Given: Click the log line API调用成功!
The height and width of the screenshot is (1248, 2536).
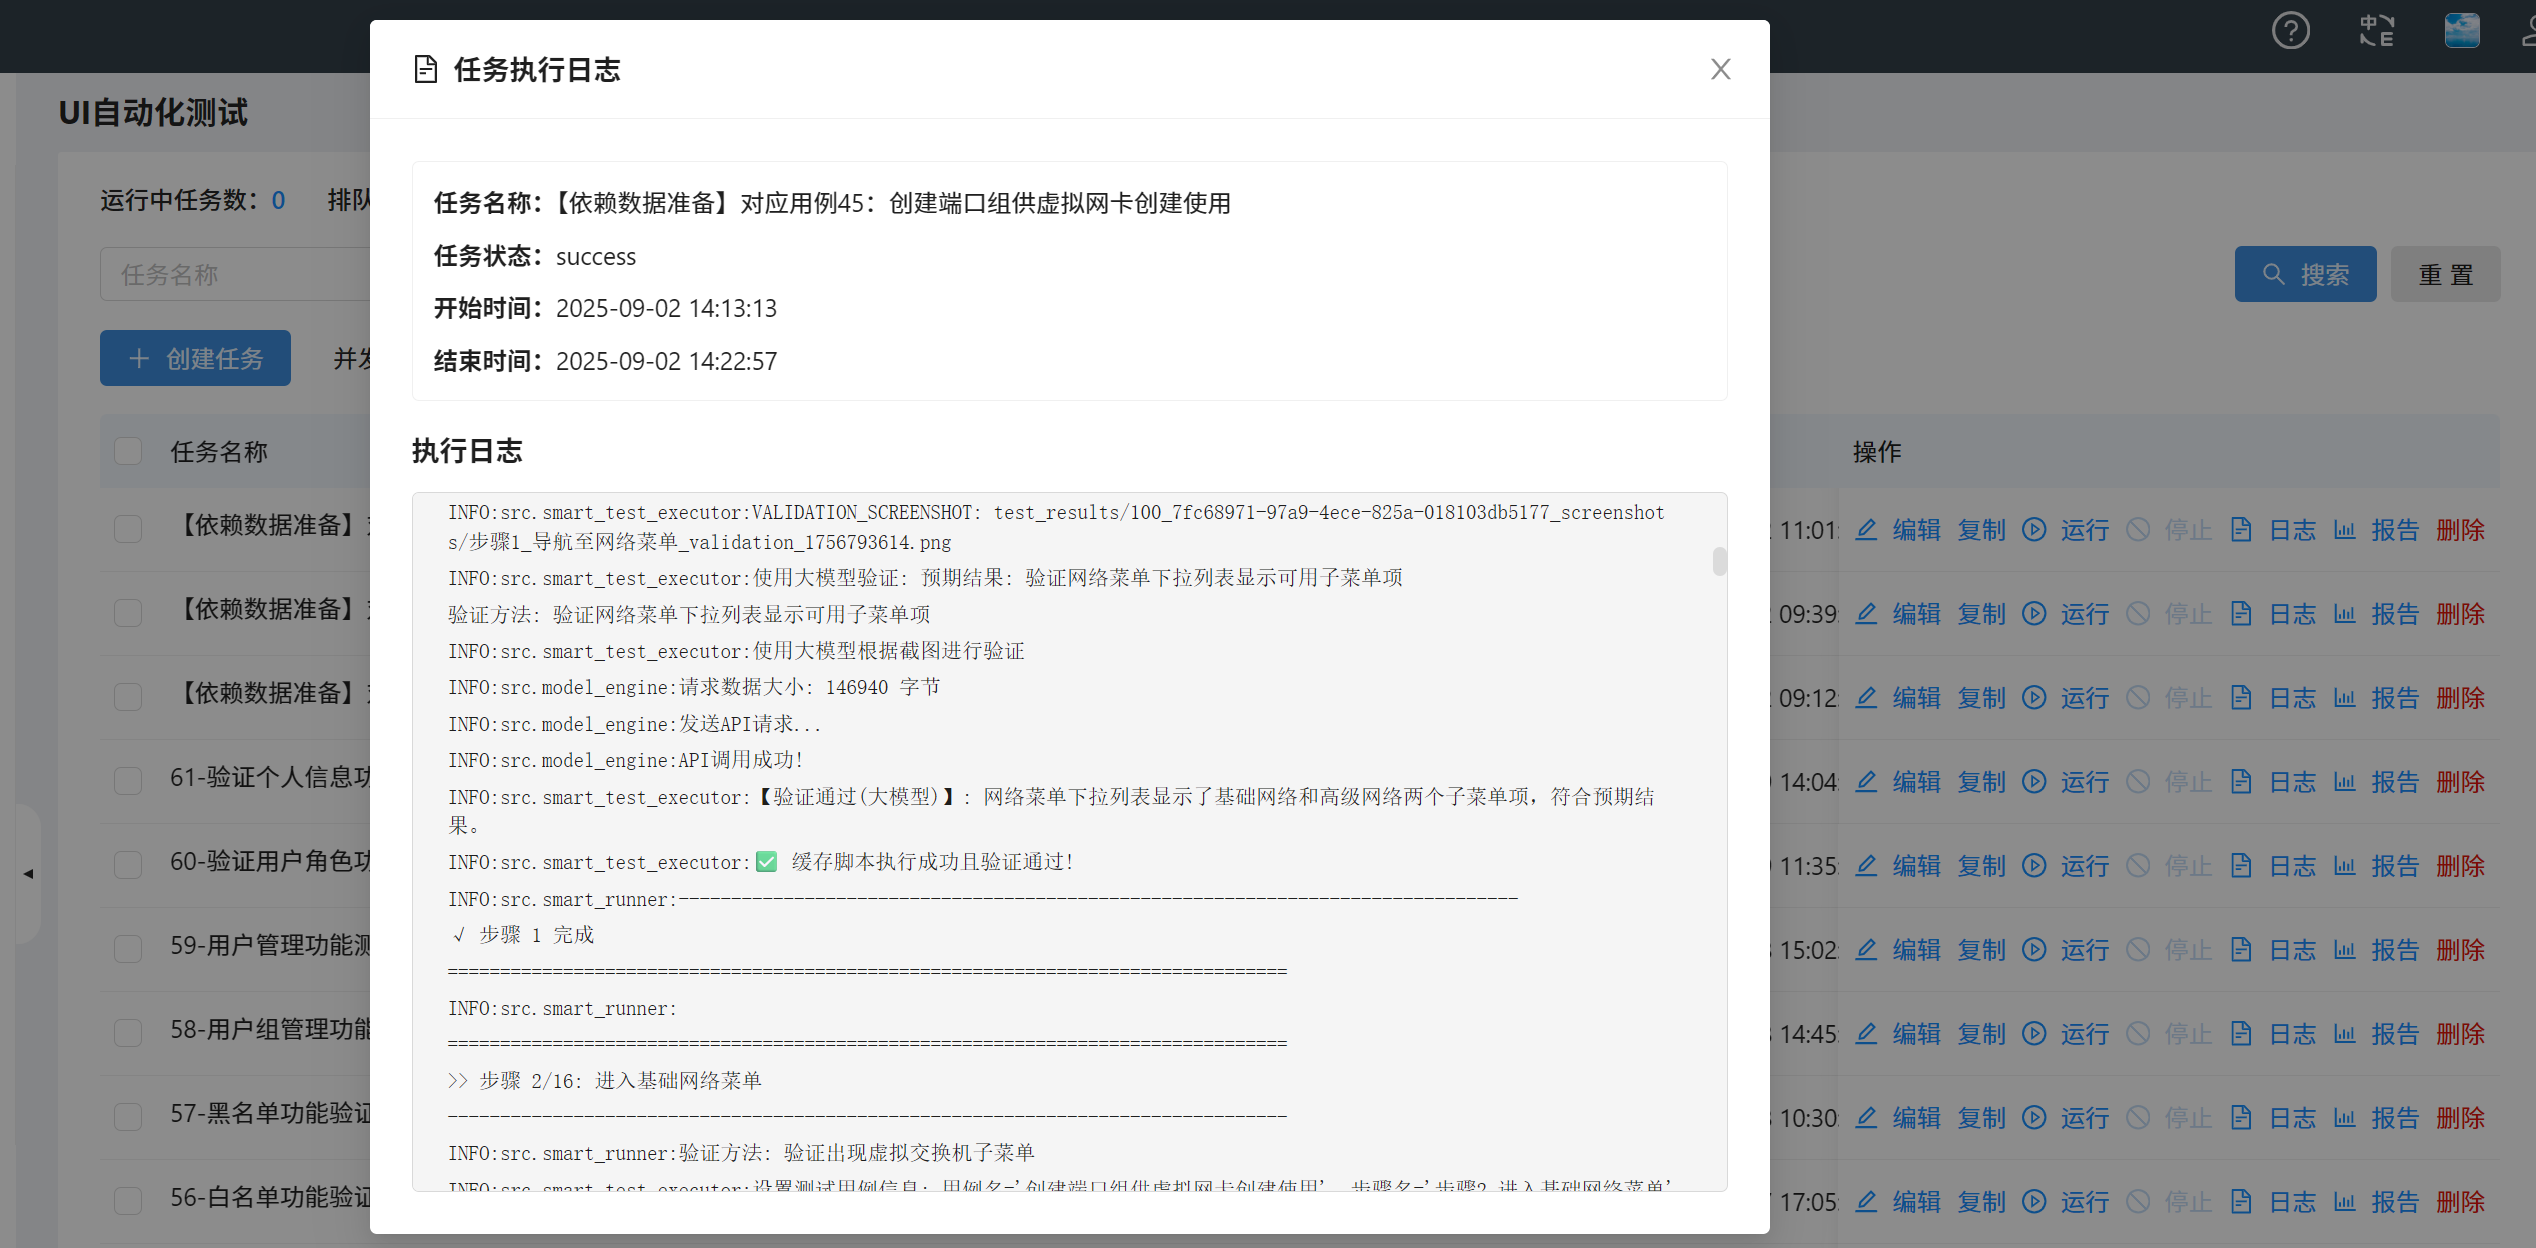Looking at the screenshot, I should (626, 760).
